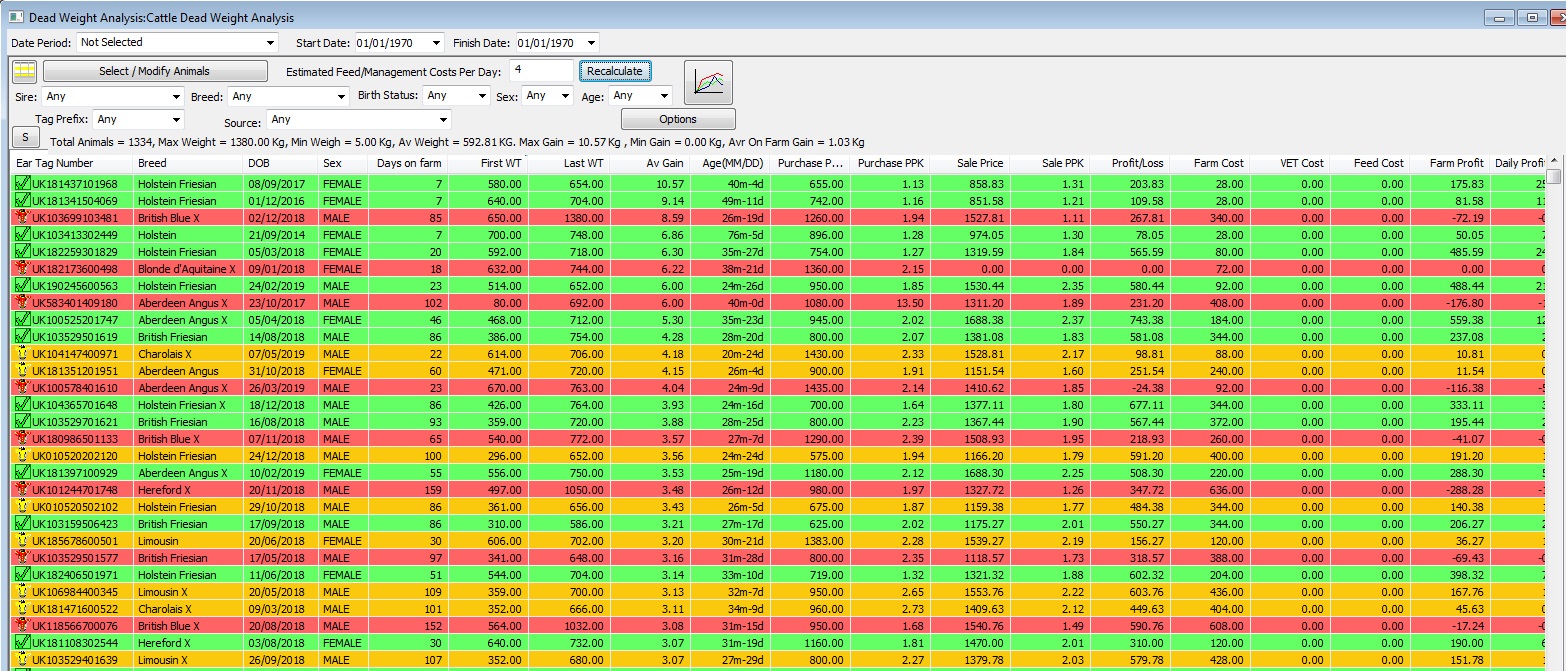
Task: Click green check icon for UK190245600563
Action: coord(22,286)
